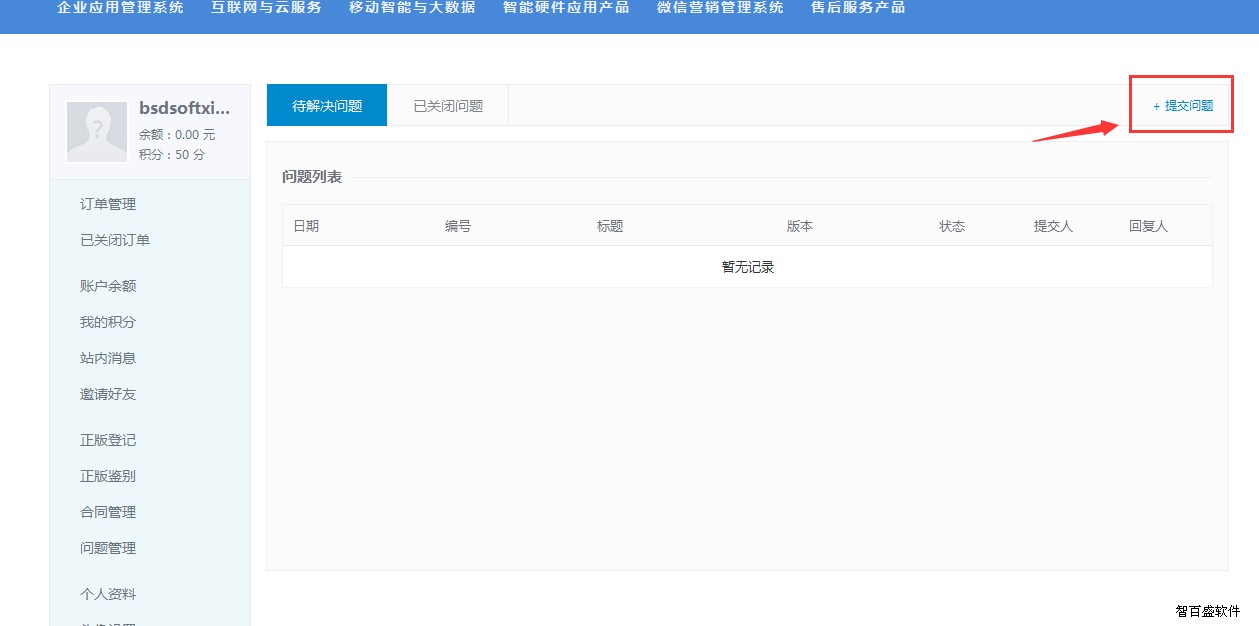Image resolution: width=1259 pixels, height=626 pixels.
Task: Open 合同管理 in sidebar
Action: point(108,512)
